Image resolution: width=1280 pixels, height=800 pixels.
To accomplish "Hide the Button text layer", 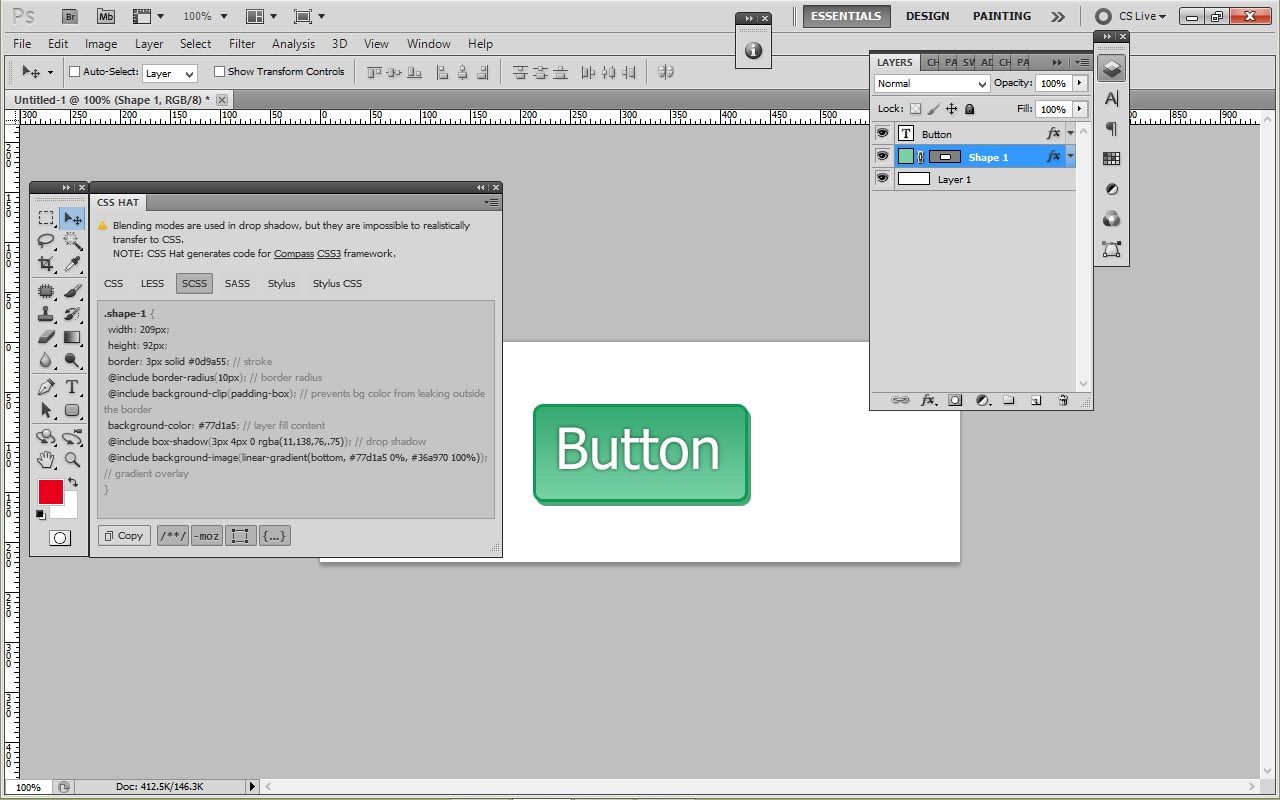I will click(x=882, y=133).
